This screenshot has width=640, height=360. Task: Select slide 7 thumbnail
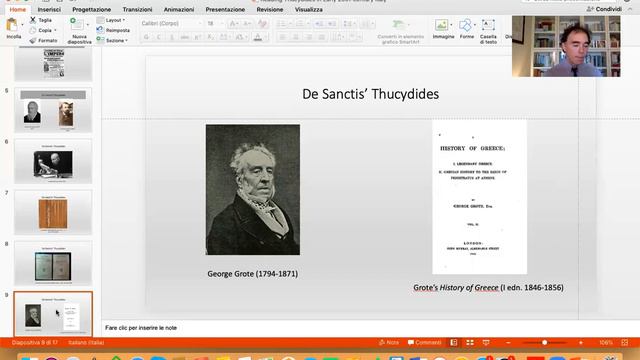tap(53, 212)
